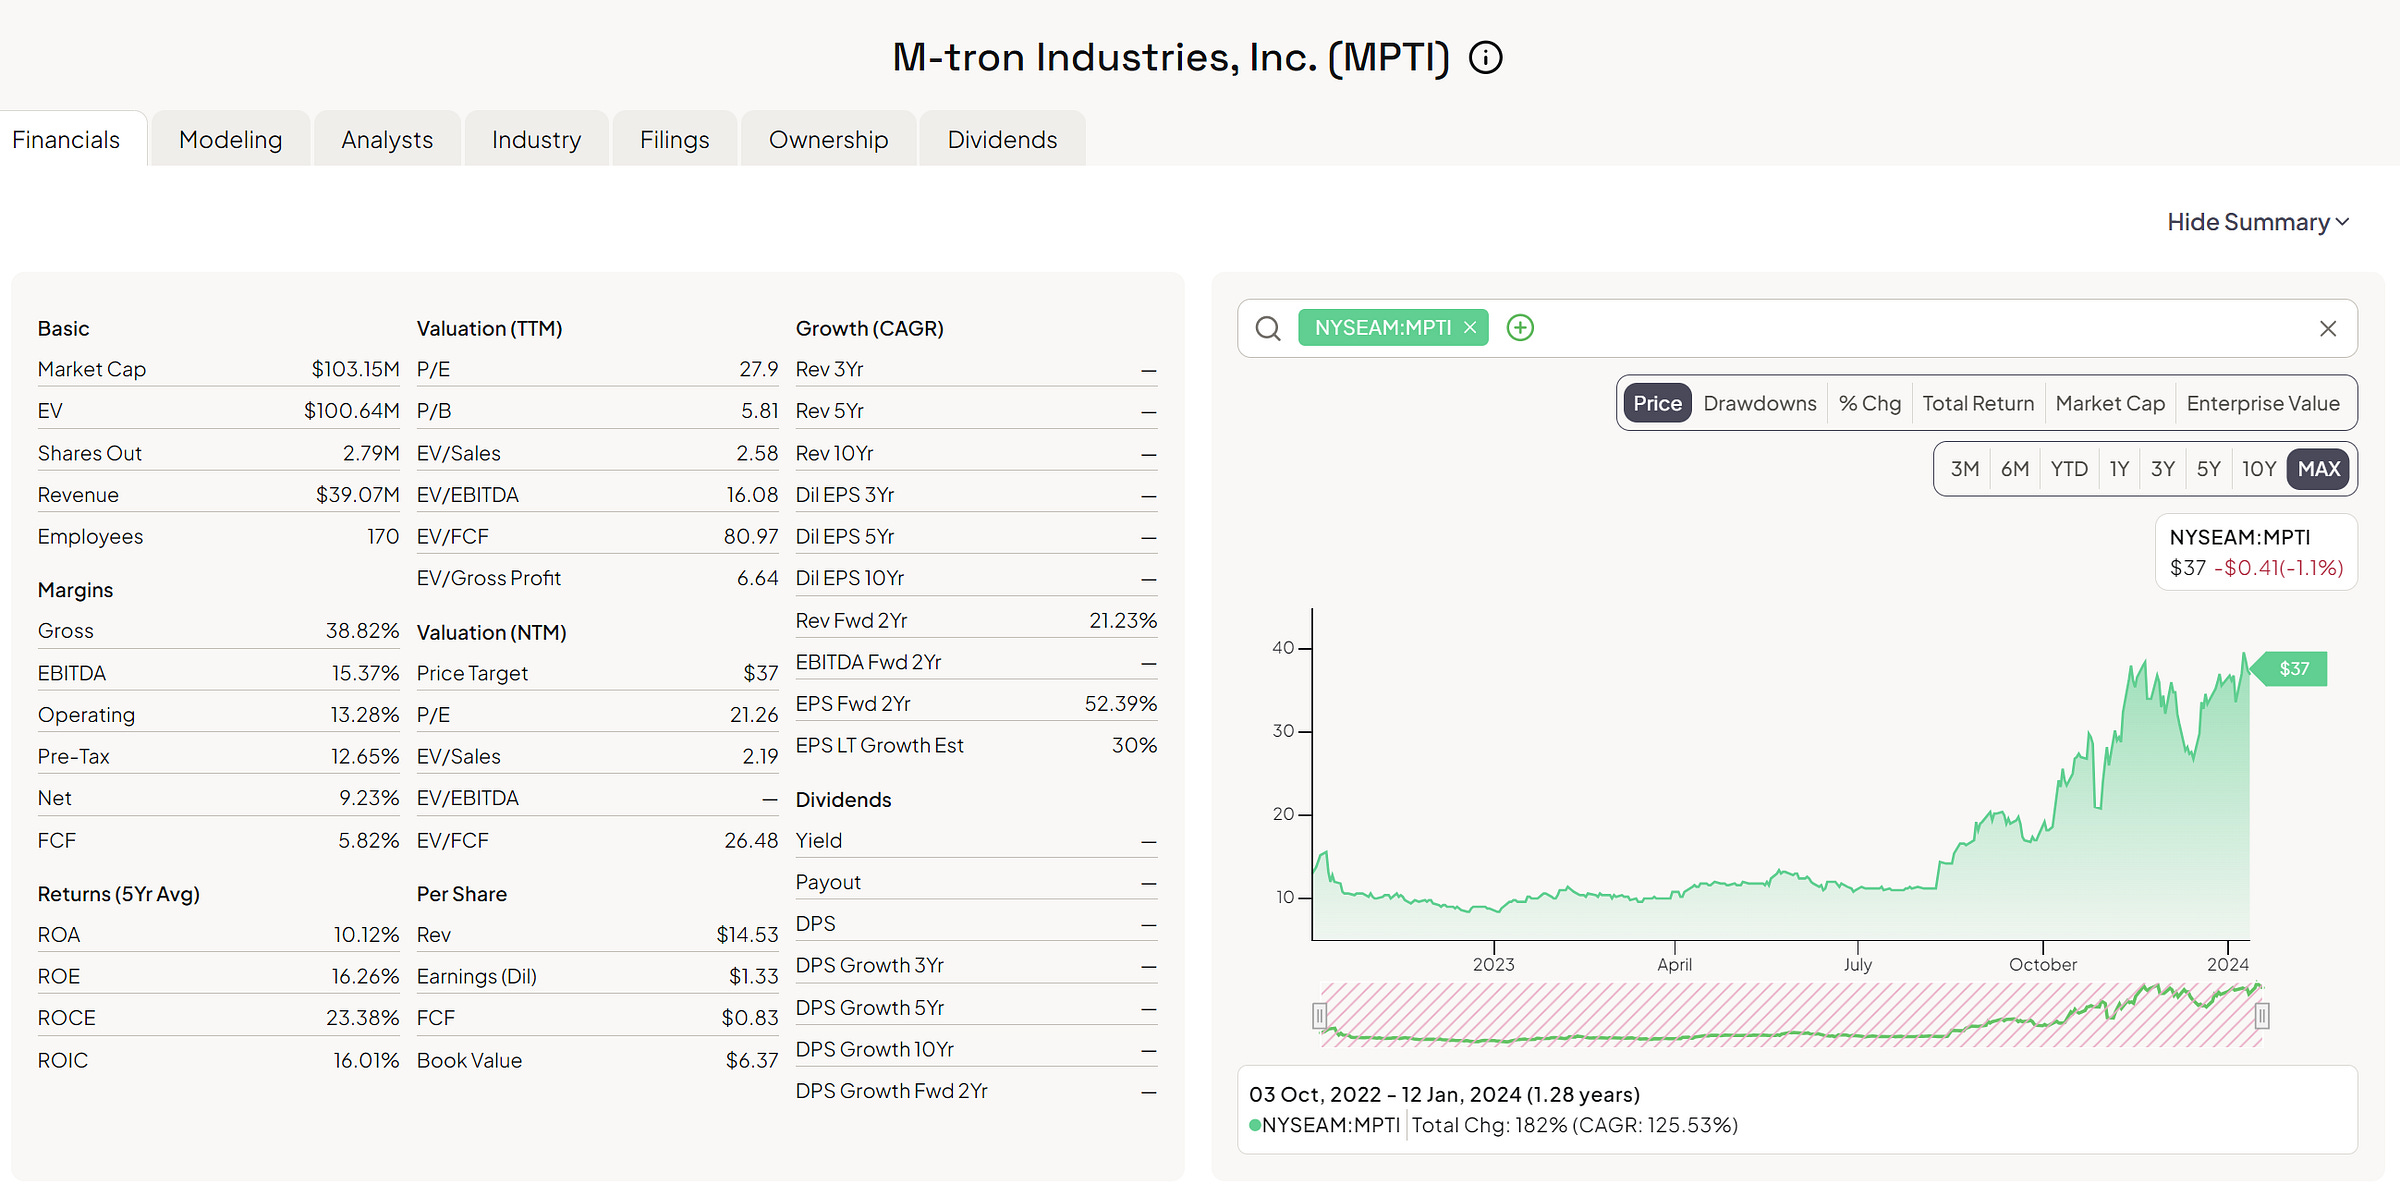Add a comparison ticker with plus icon
The image size is (2400, 1187).
(x=1520, y=328)
